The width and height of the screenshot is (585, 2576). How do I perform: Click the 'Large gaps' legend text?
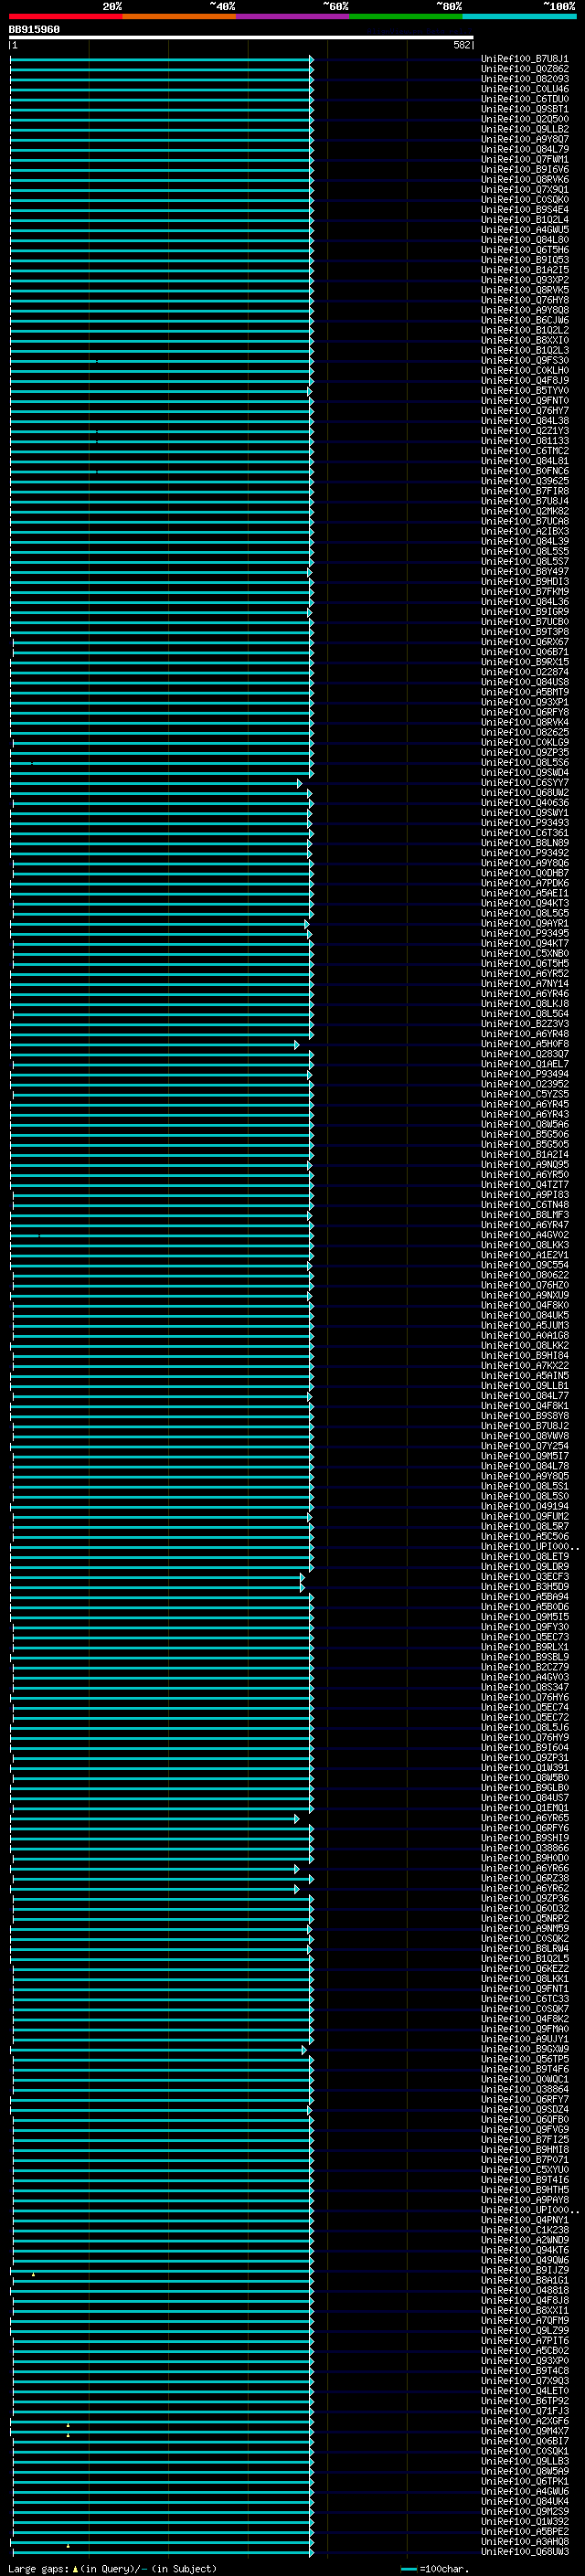(x=39, y=2568)
